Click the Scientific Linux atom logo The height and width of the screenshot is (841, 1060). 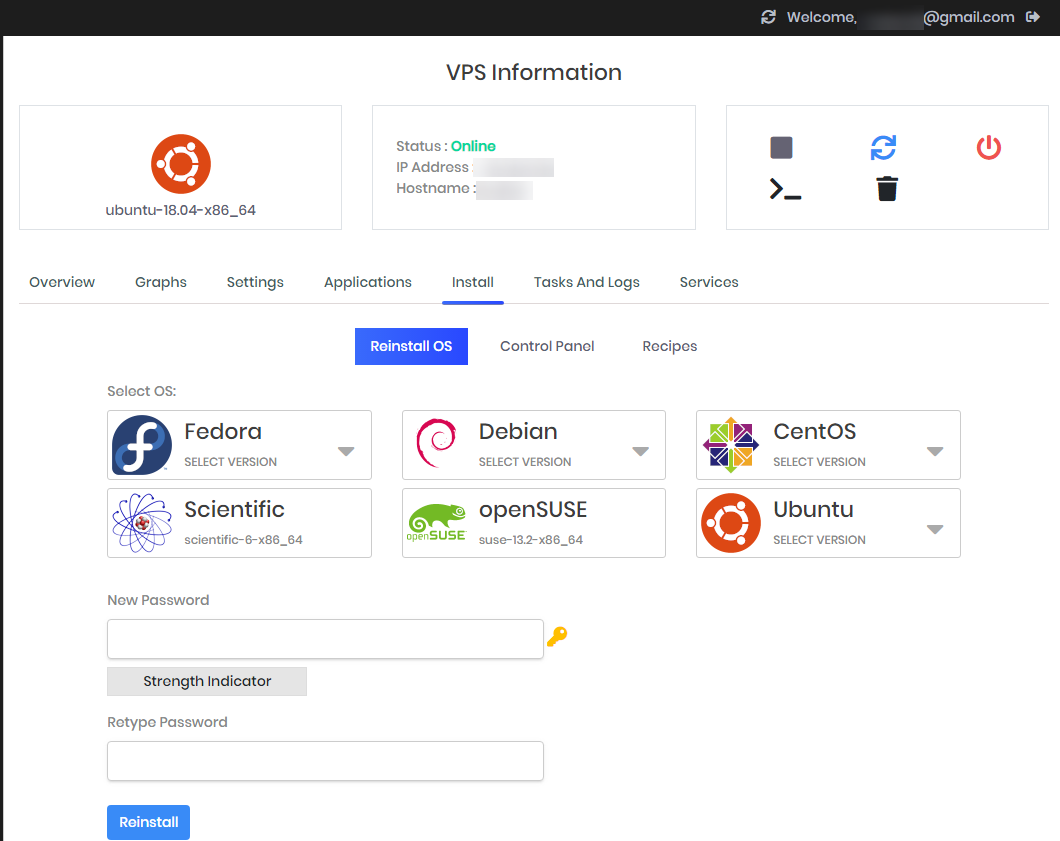pyautogui.click(x=142, y=523)
